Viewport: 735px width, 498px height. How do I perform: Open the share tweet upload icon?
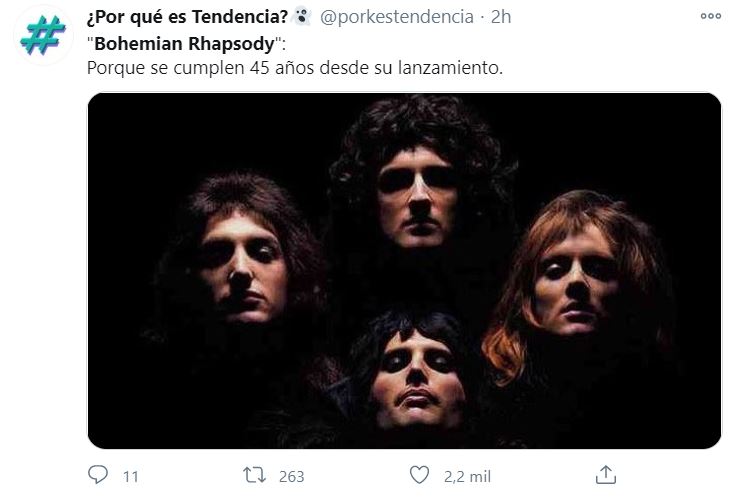[x=605, y=475]
